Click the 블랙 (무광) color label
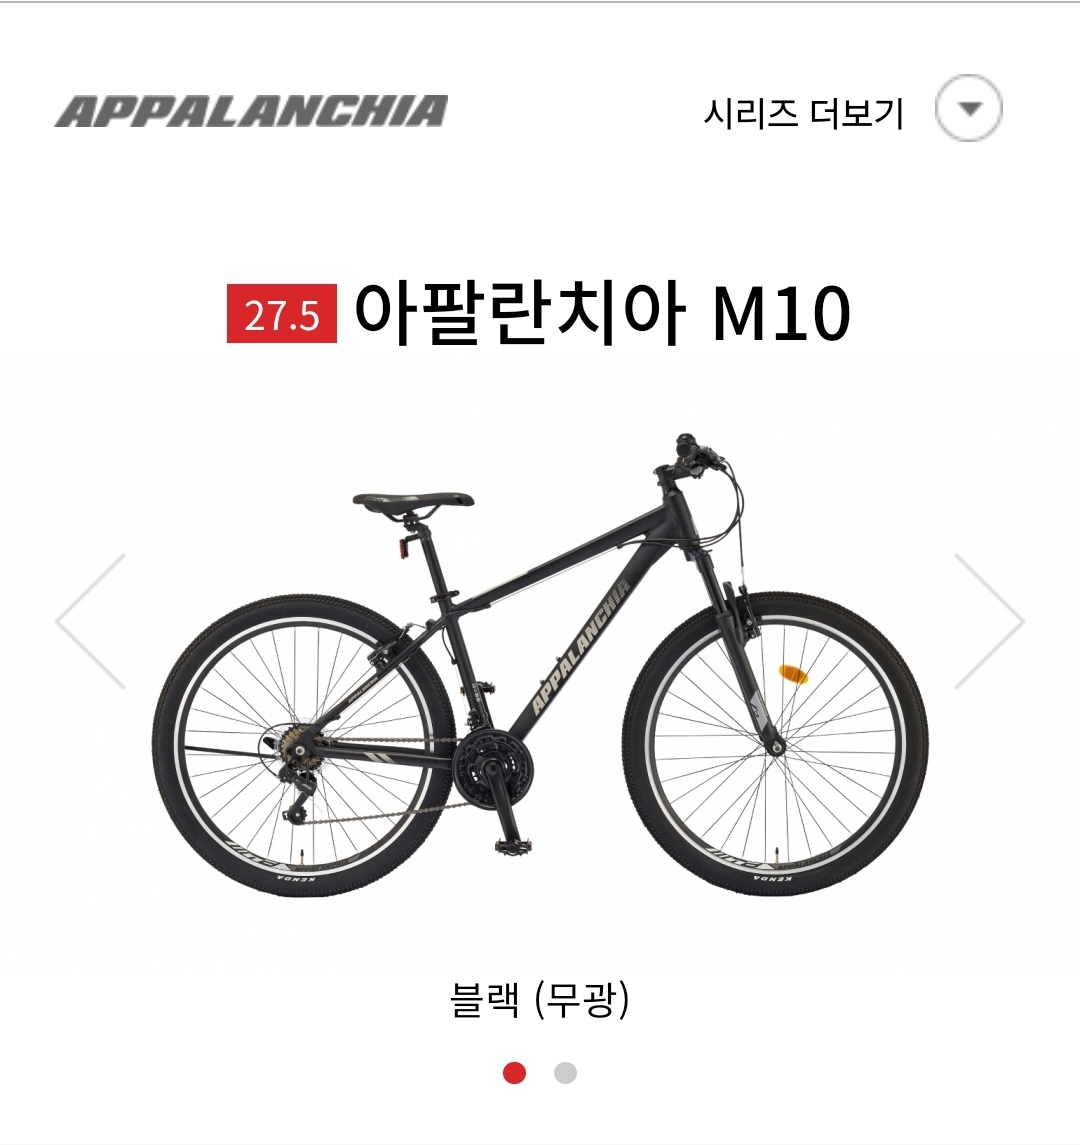This screenshot has height=1145, width=1080. click(540, 999)
